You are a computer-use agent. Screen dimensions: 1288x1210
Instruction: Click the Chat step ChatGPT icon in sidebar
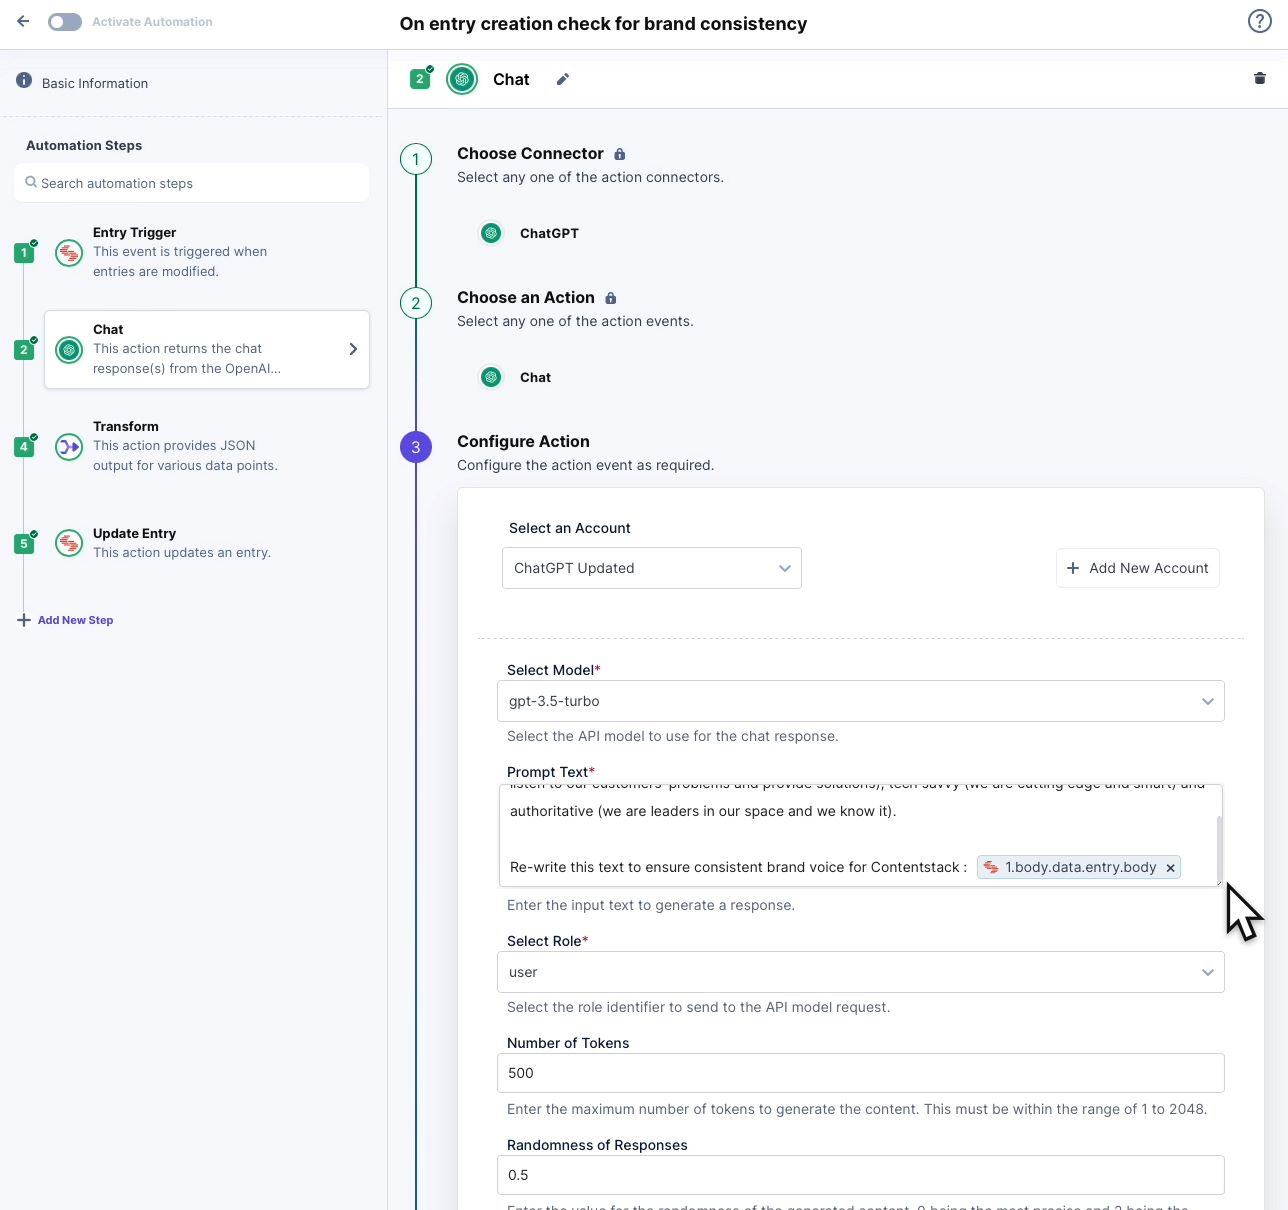pyautogui.click(x=69, y=350)
